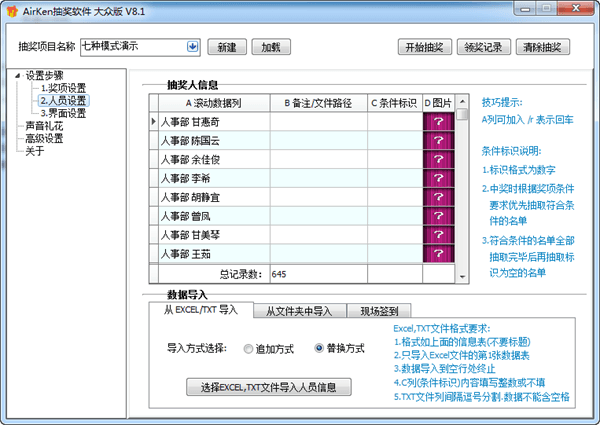Open 1.奖项设置 in the tree
The width and height of the screenshot is (600, 425).
63,88
